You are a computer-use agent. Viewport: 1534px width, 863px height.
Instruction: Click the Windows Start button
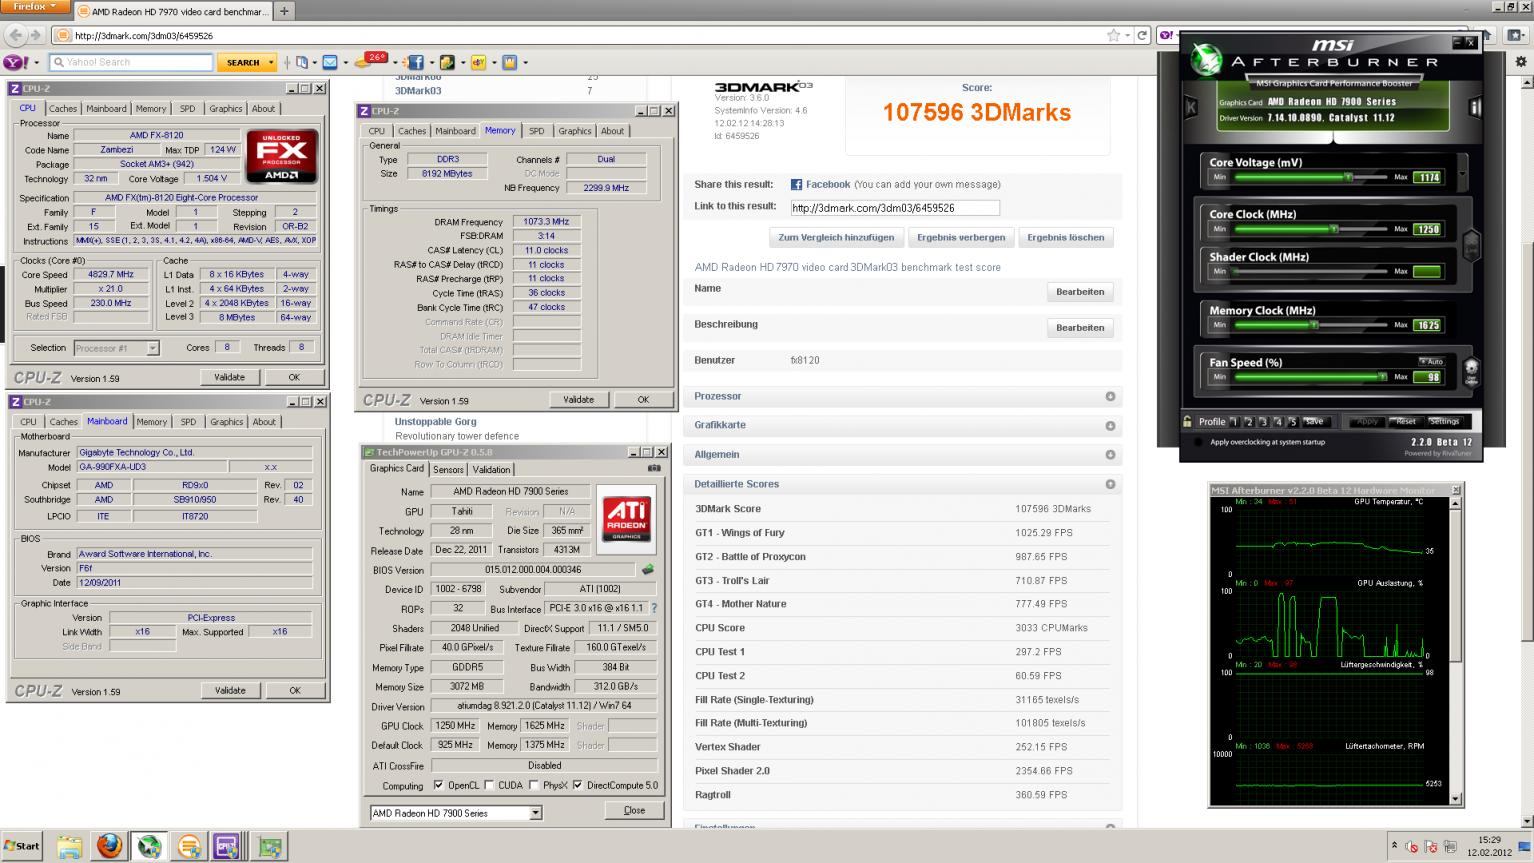(22, 846)
